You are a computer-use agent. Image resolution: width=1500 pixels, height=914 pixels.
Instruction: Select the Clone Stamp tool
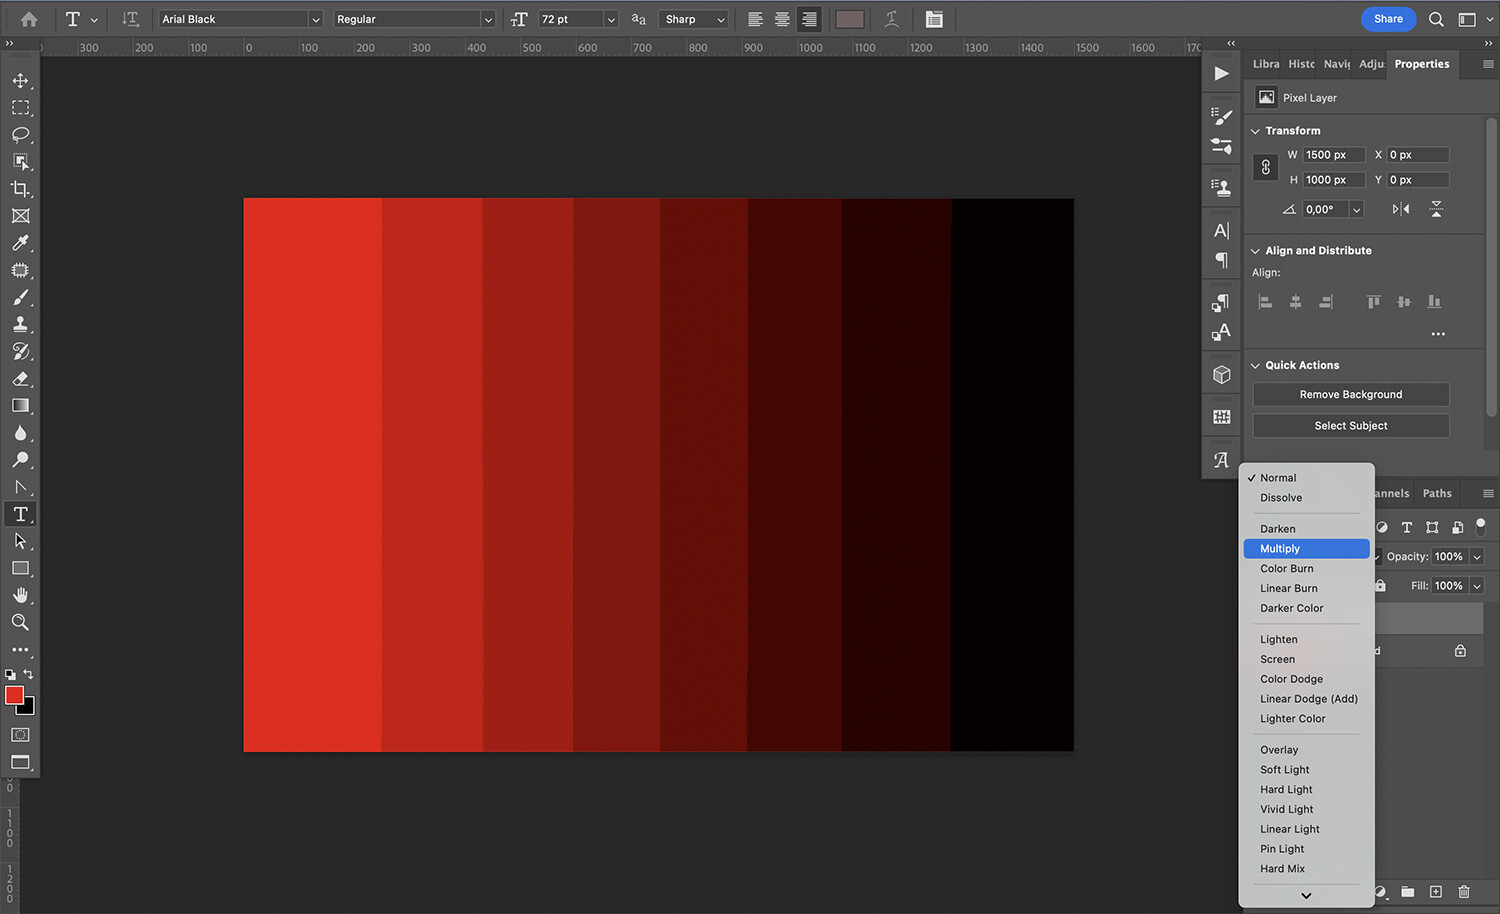20,323
